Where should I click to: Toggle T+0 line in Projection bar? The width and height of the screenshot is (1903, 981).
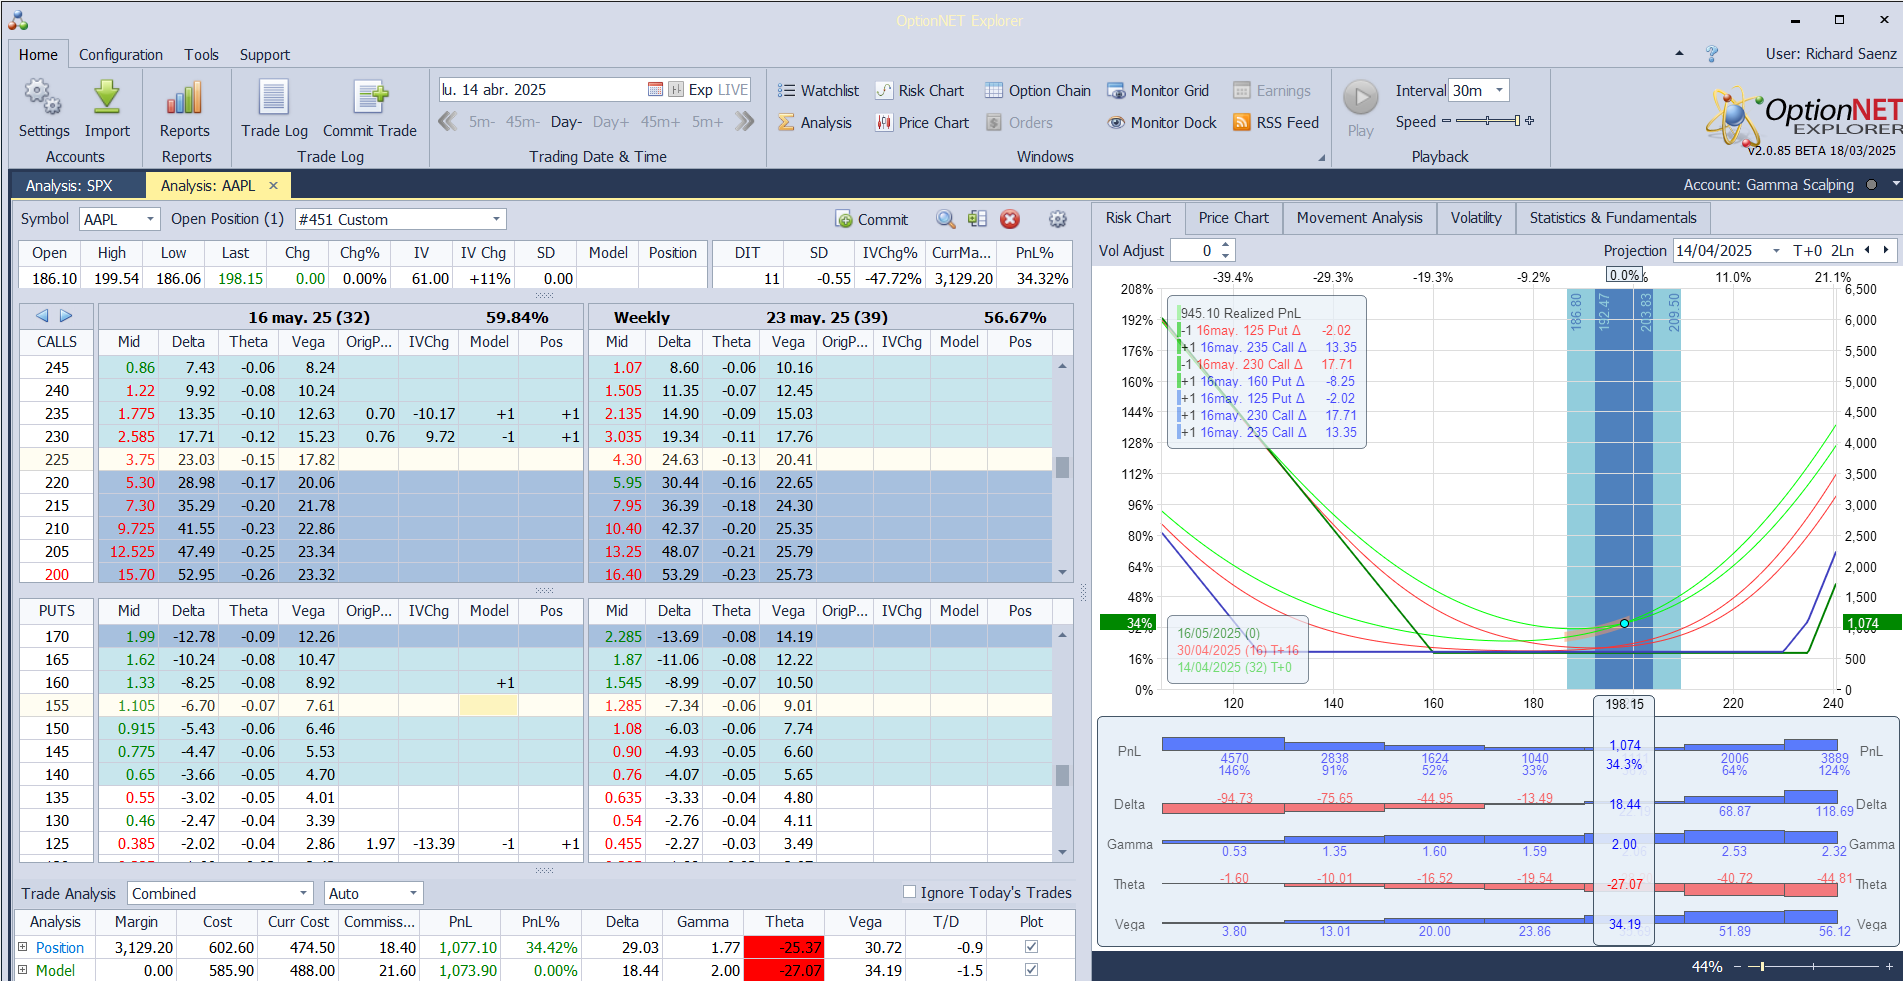[1807, 250]
